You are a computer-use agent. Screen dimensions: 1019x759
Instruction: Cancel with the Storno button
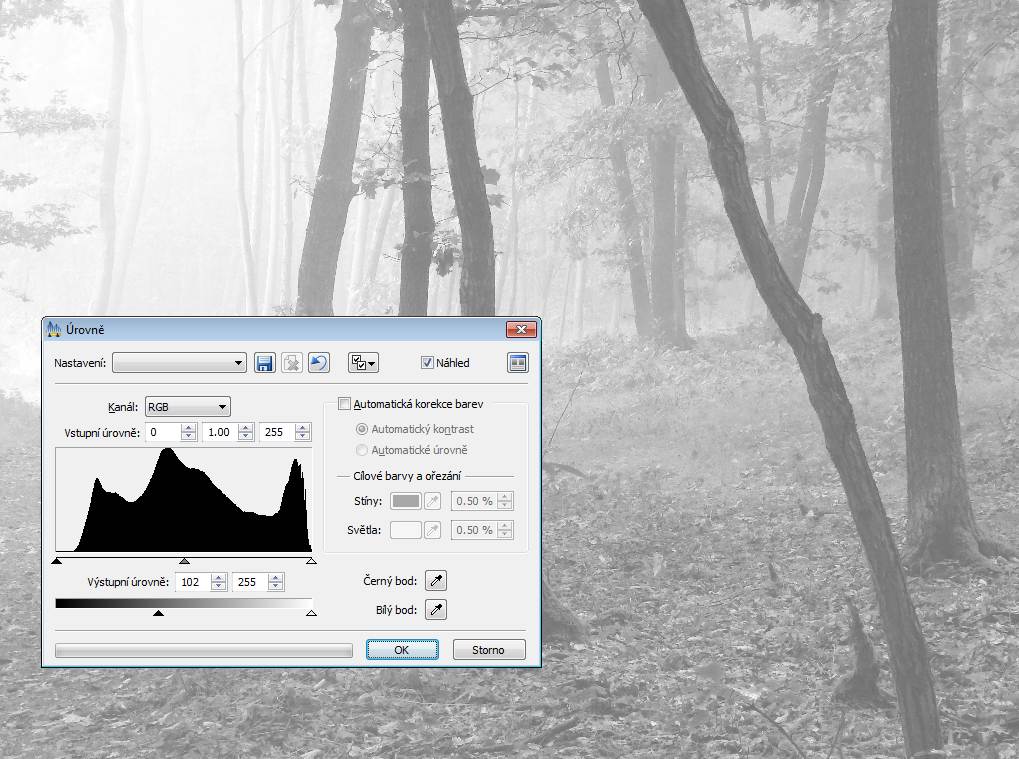pos(488,650)
